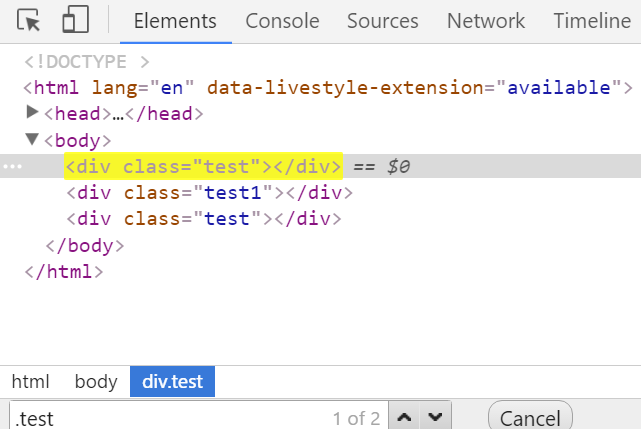641x429 pixels.
Task: Select the DOCTYPE node
Action: (87, 62)
